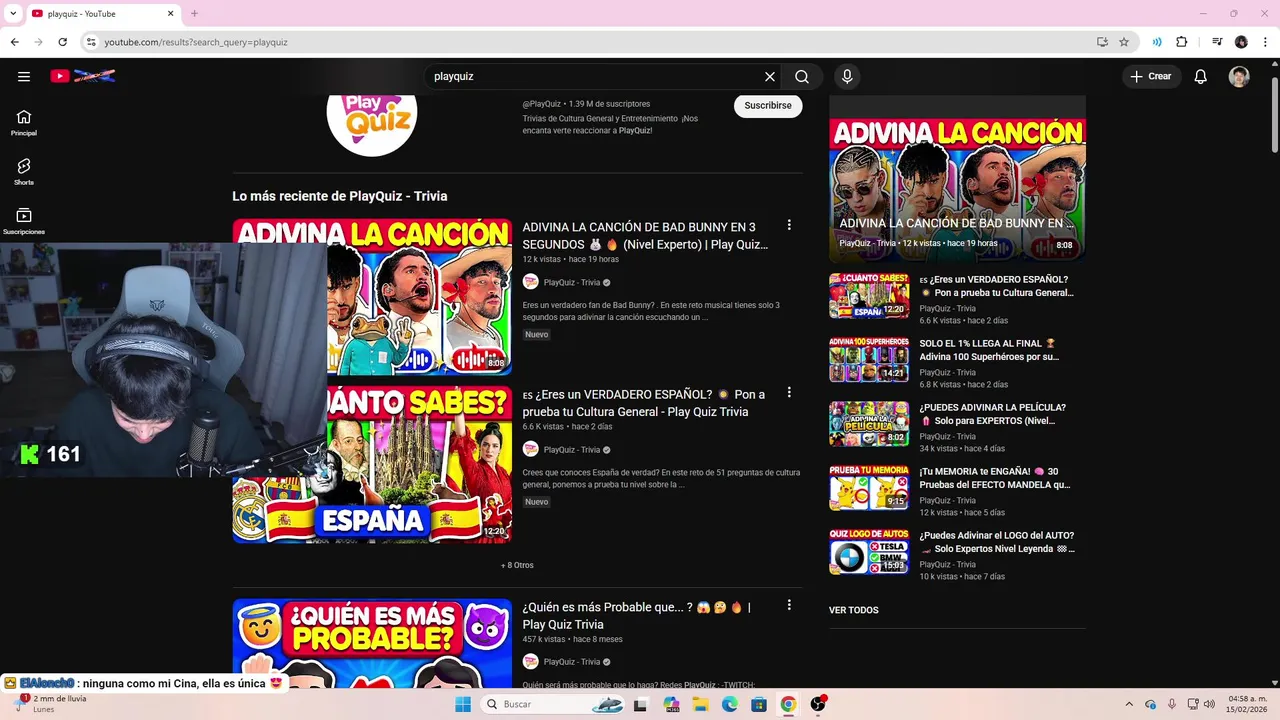
Task: Play the QUIÉN ES MÁS PROBABLE thumbnail
Action: pos(372,643)
